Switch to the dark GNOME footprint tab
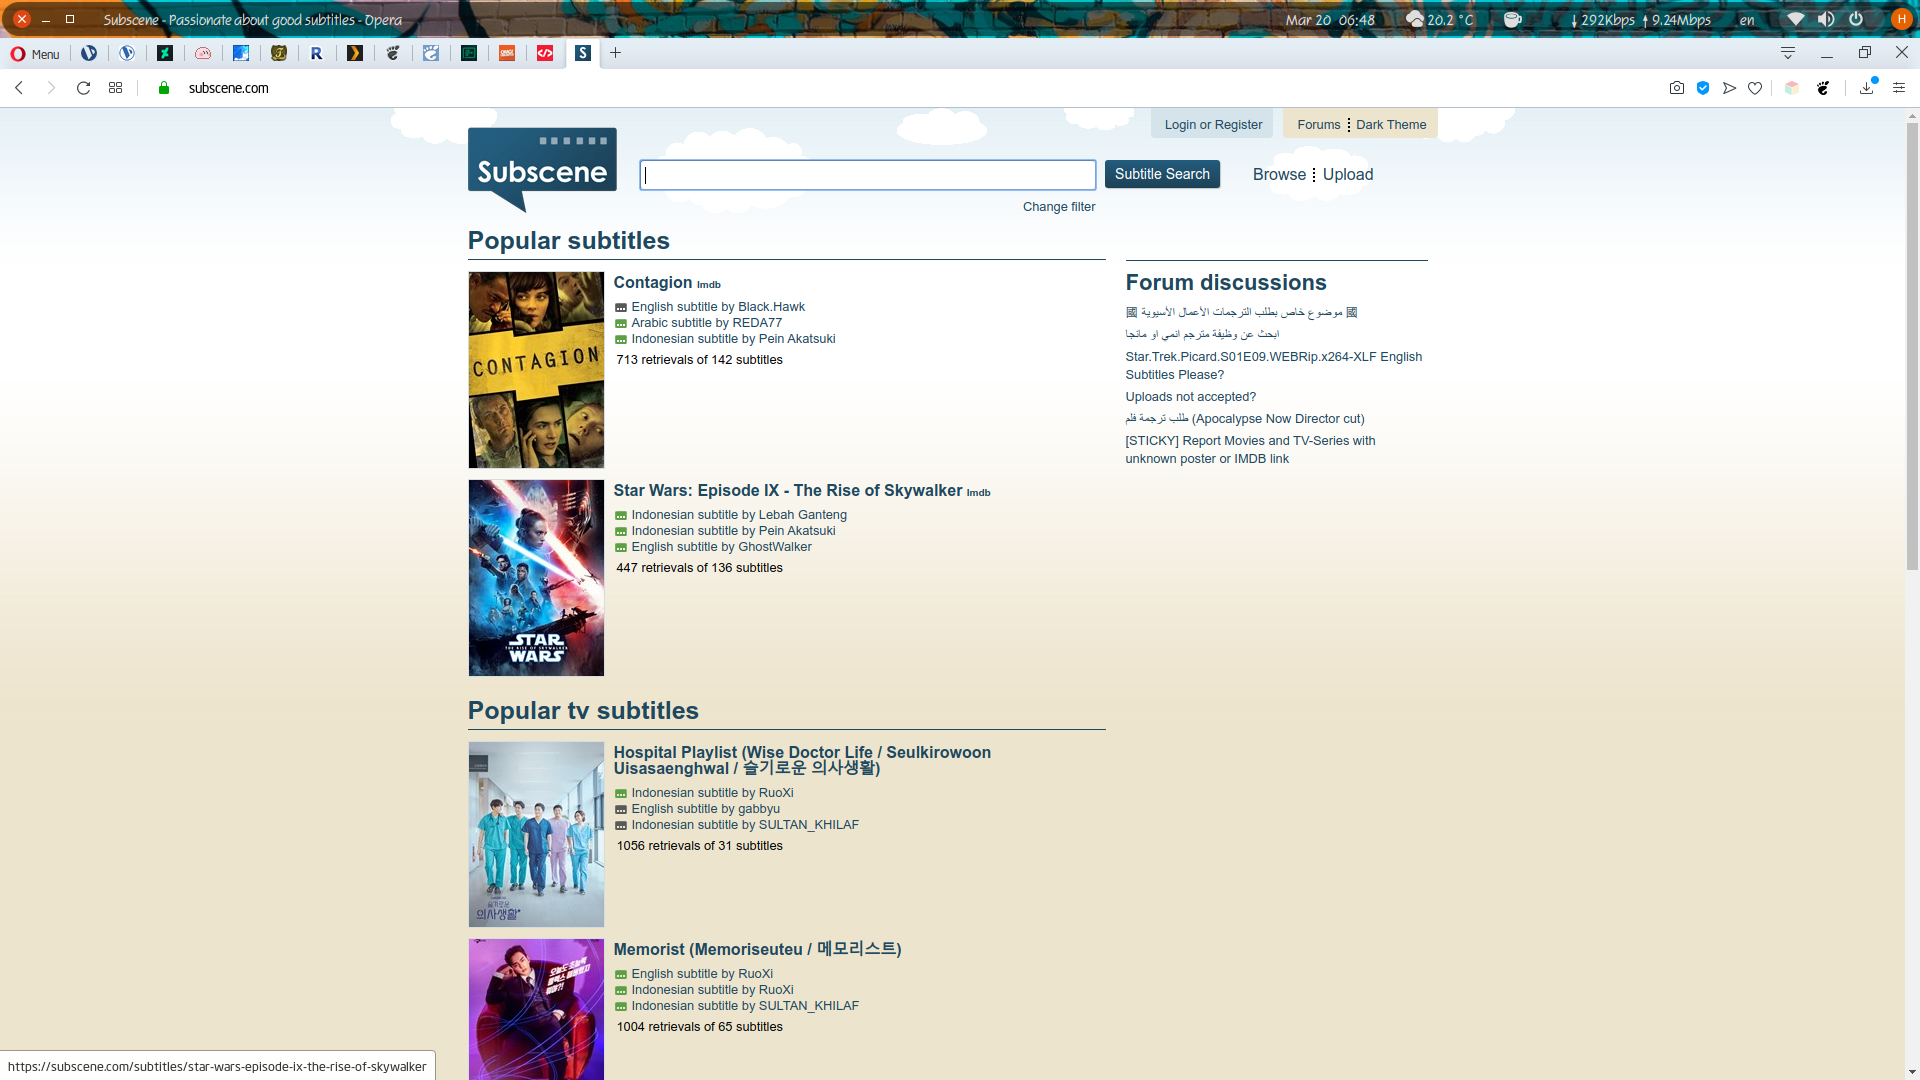The image size is (1920, 1080). coord(393,53)
